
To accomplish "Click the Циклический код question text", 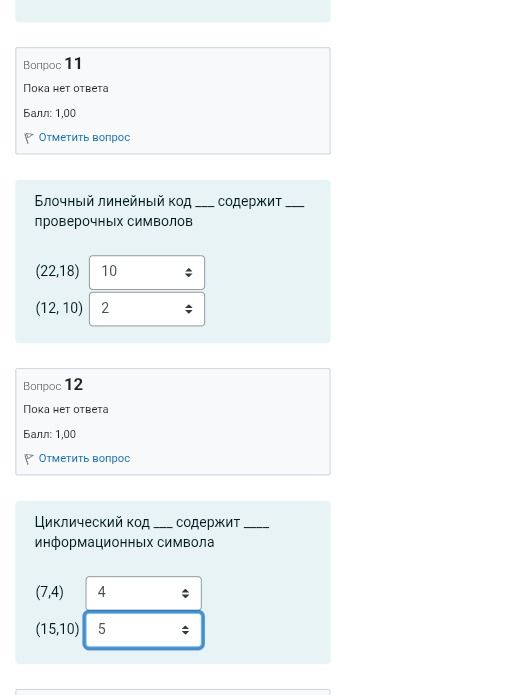I will [152, 532].
